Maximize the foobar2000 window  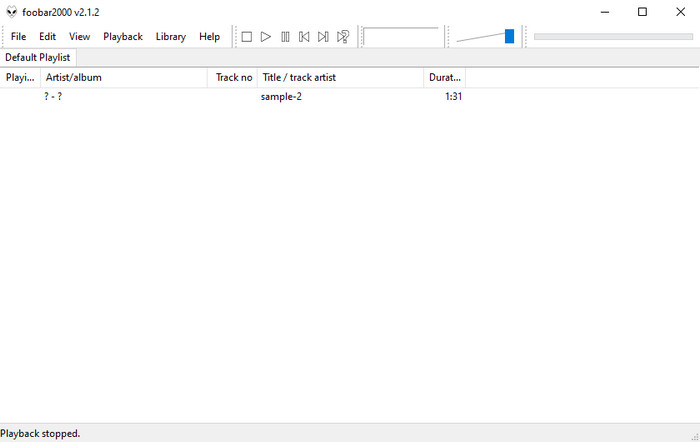[x=642, y=12]
